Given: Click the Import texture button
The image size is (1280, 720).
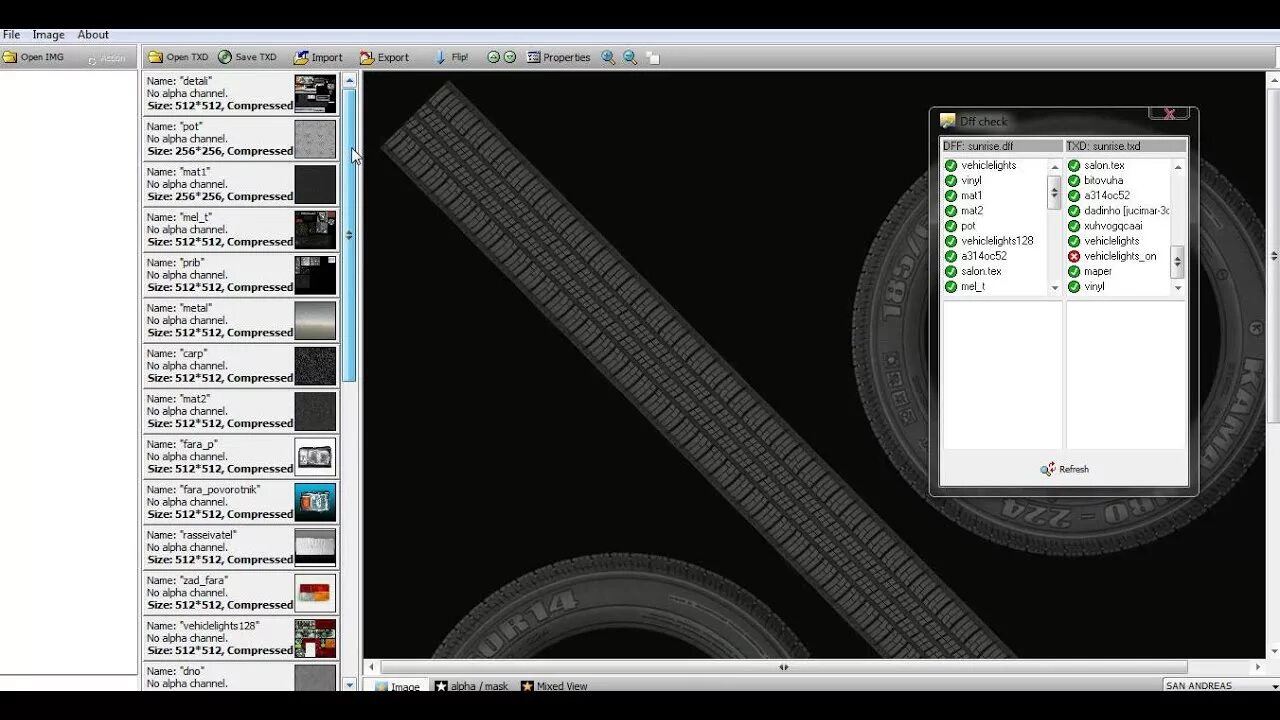Looking at the screenshot, I should (x=318, y=58).
